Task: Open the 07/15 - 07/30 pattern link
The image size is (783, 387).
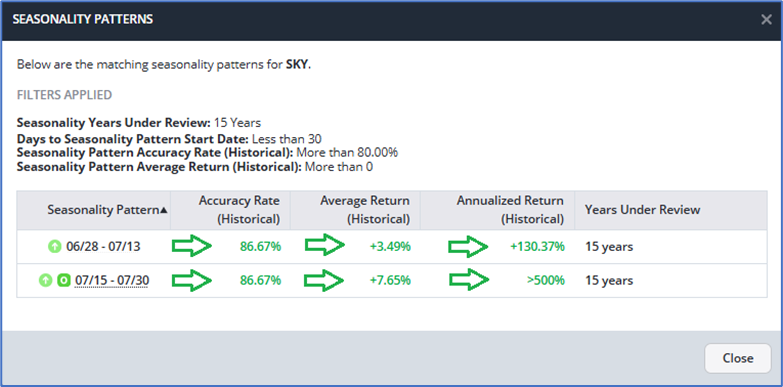Action: point(112,281)
